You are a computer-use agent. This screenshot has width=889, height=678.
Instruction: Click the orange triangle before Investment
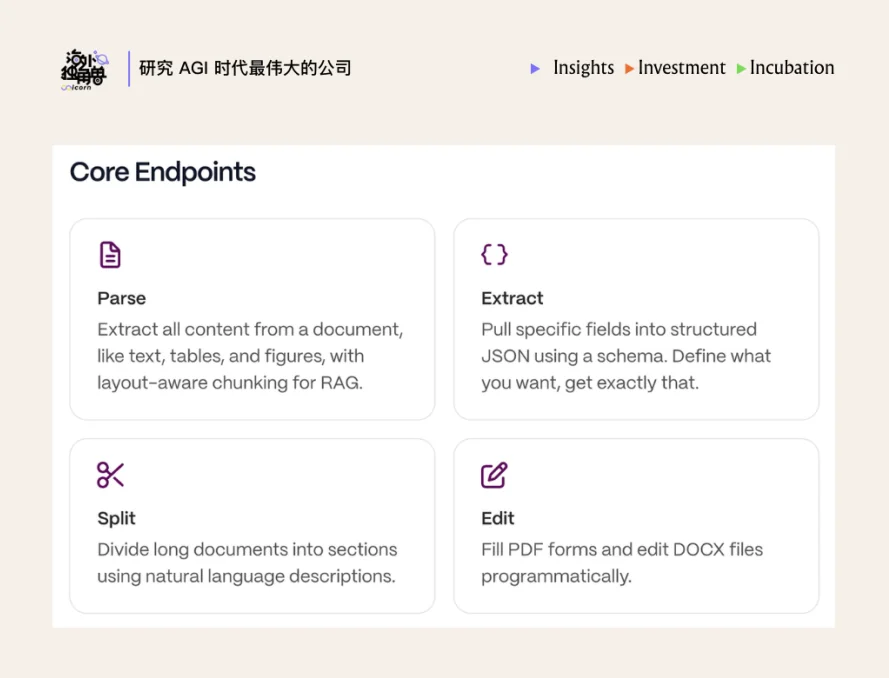[630, 68]
